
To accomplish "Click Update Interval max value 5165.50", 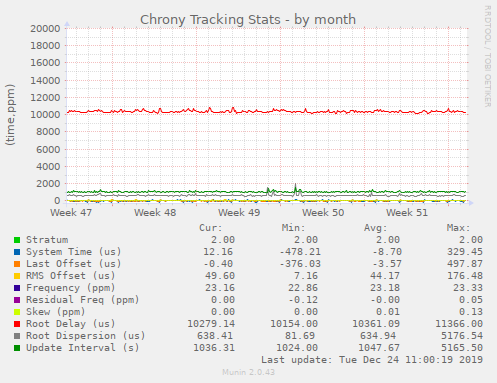I will pos(462,348).
